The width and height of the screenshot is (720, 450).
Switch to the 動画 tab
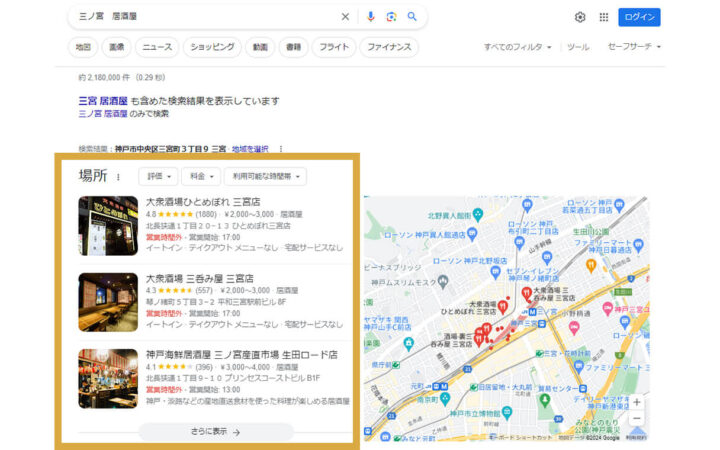(260, 47)
